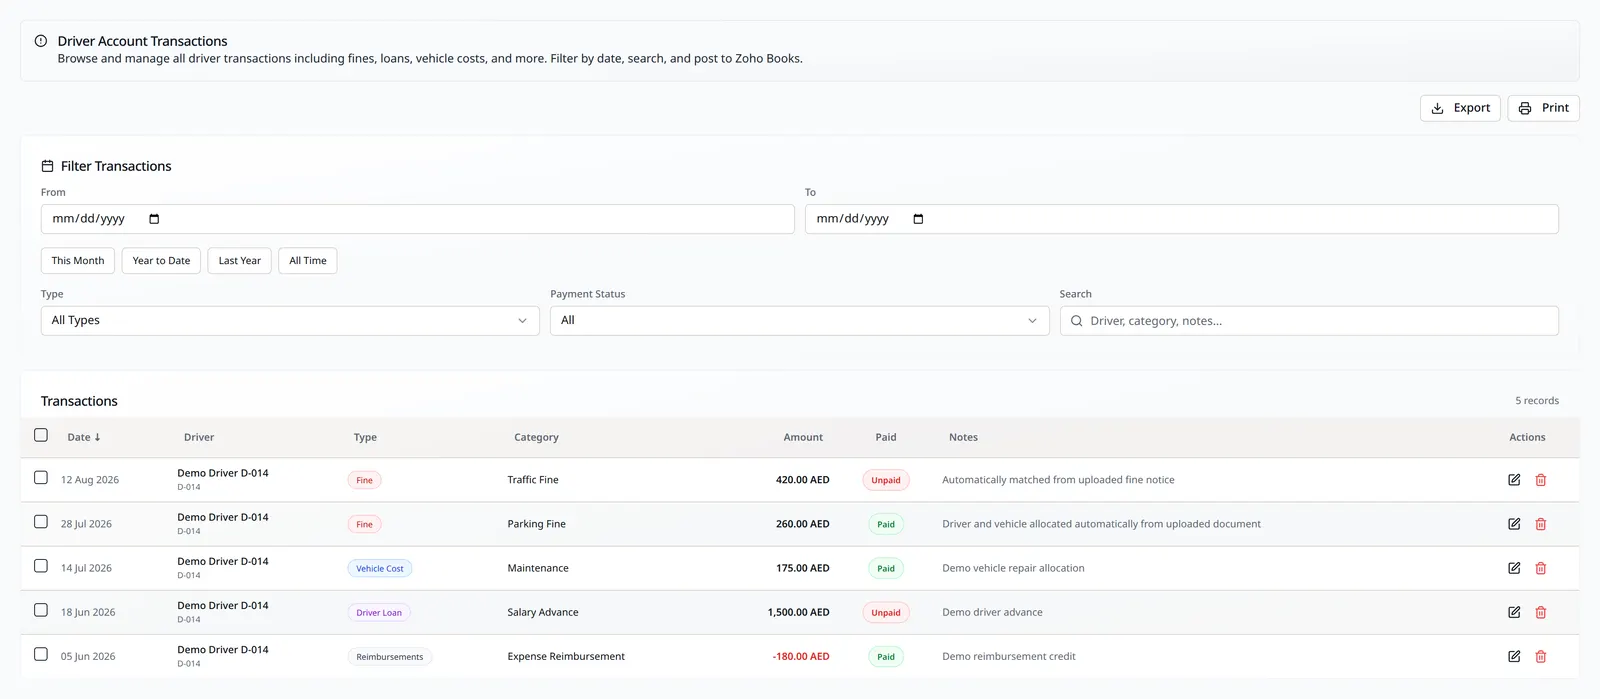Edit the Expense Reimbursement transaction
This screenshot has height=699, width=1600.
1514,656
